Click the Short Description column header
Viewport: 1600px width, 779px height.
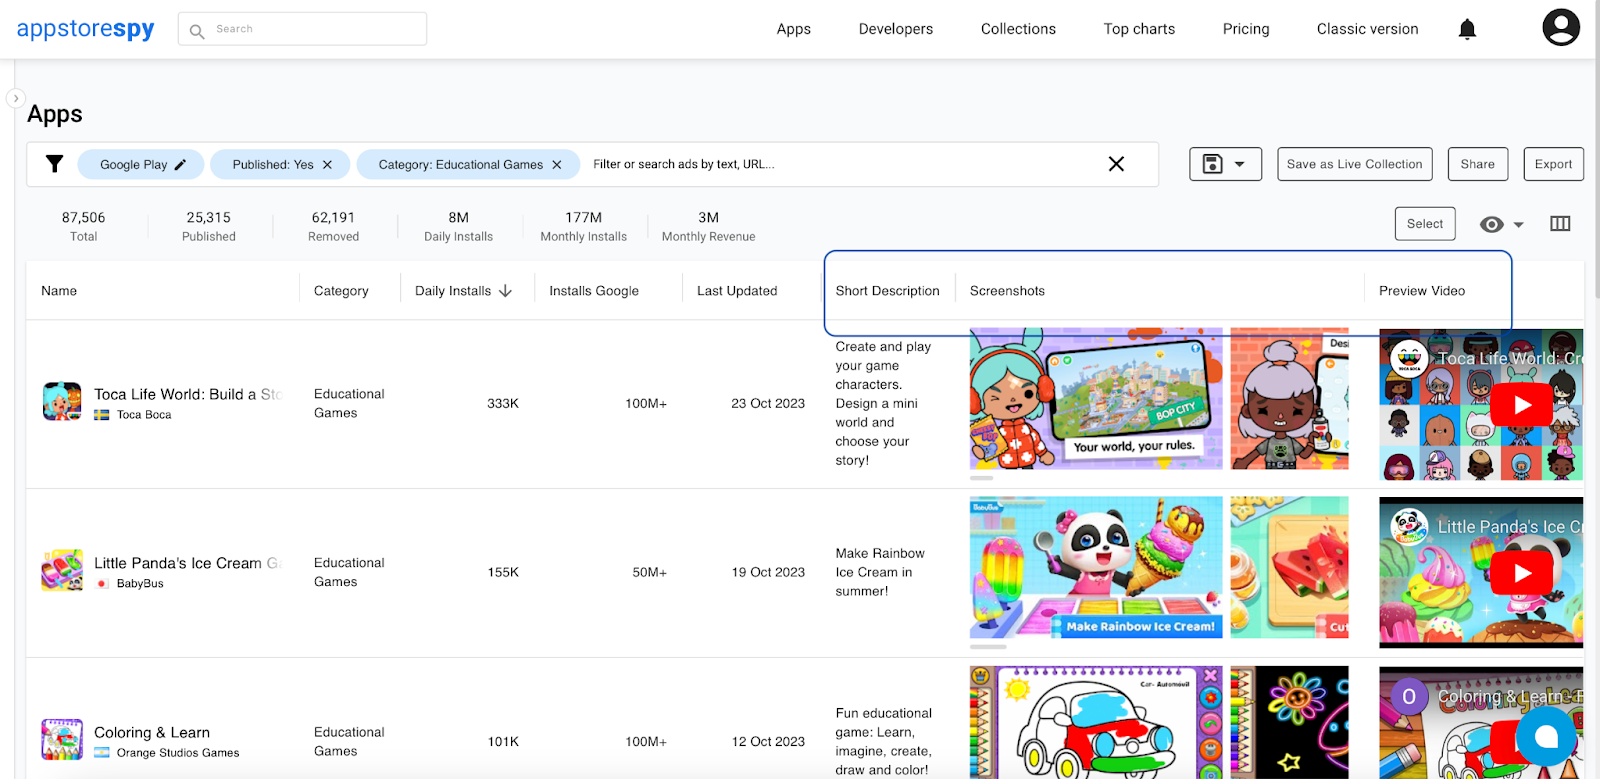tap(888, 291)
